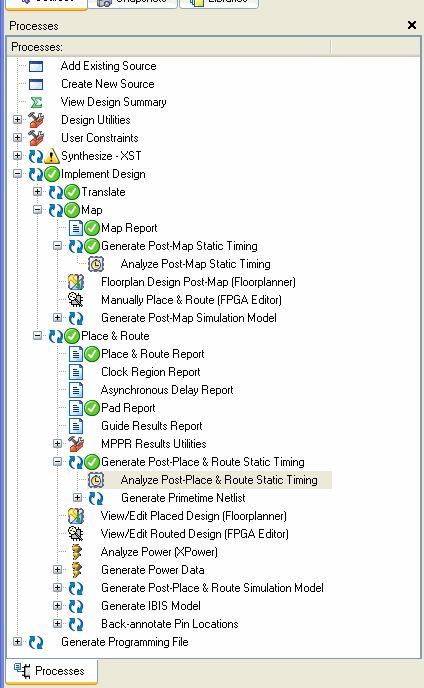Collapse the Implement Design node

coord(17,174)
